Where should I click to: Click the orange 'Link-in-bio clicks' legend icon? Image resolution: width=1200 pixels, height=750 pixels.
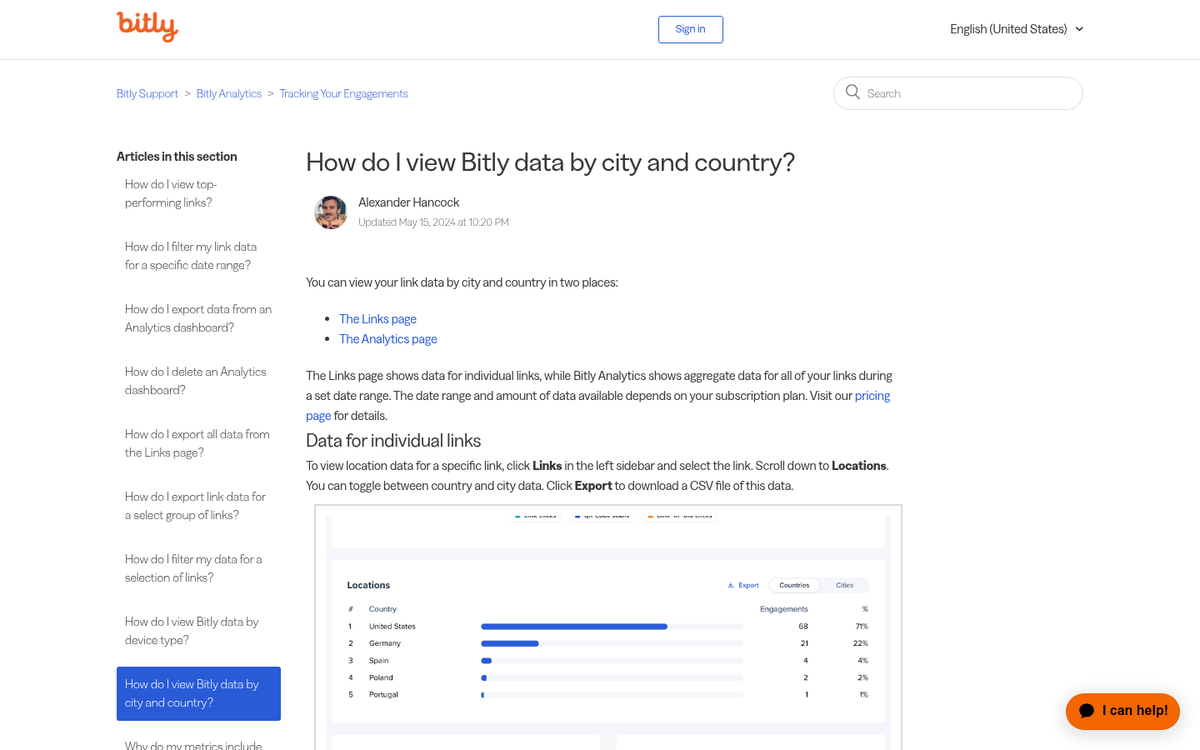click(x=650, y=516)
